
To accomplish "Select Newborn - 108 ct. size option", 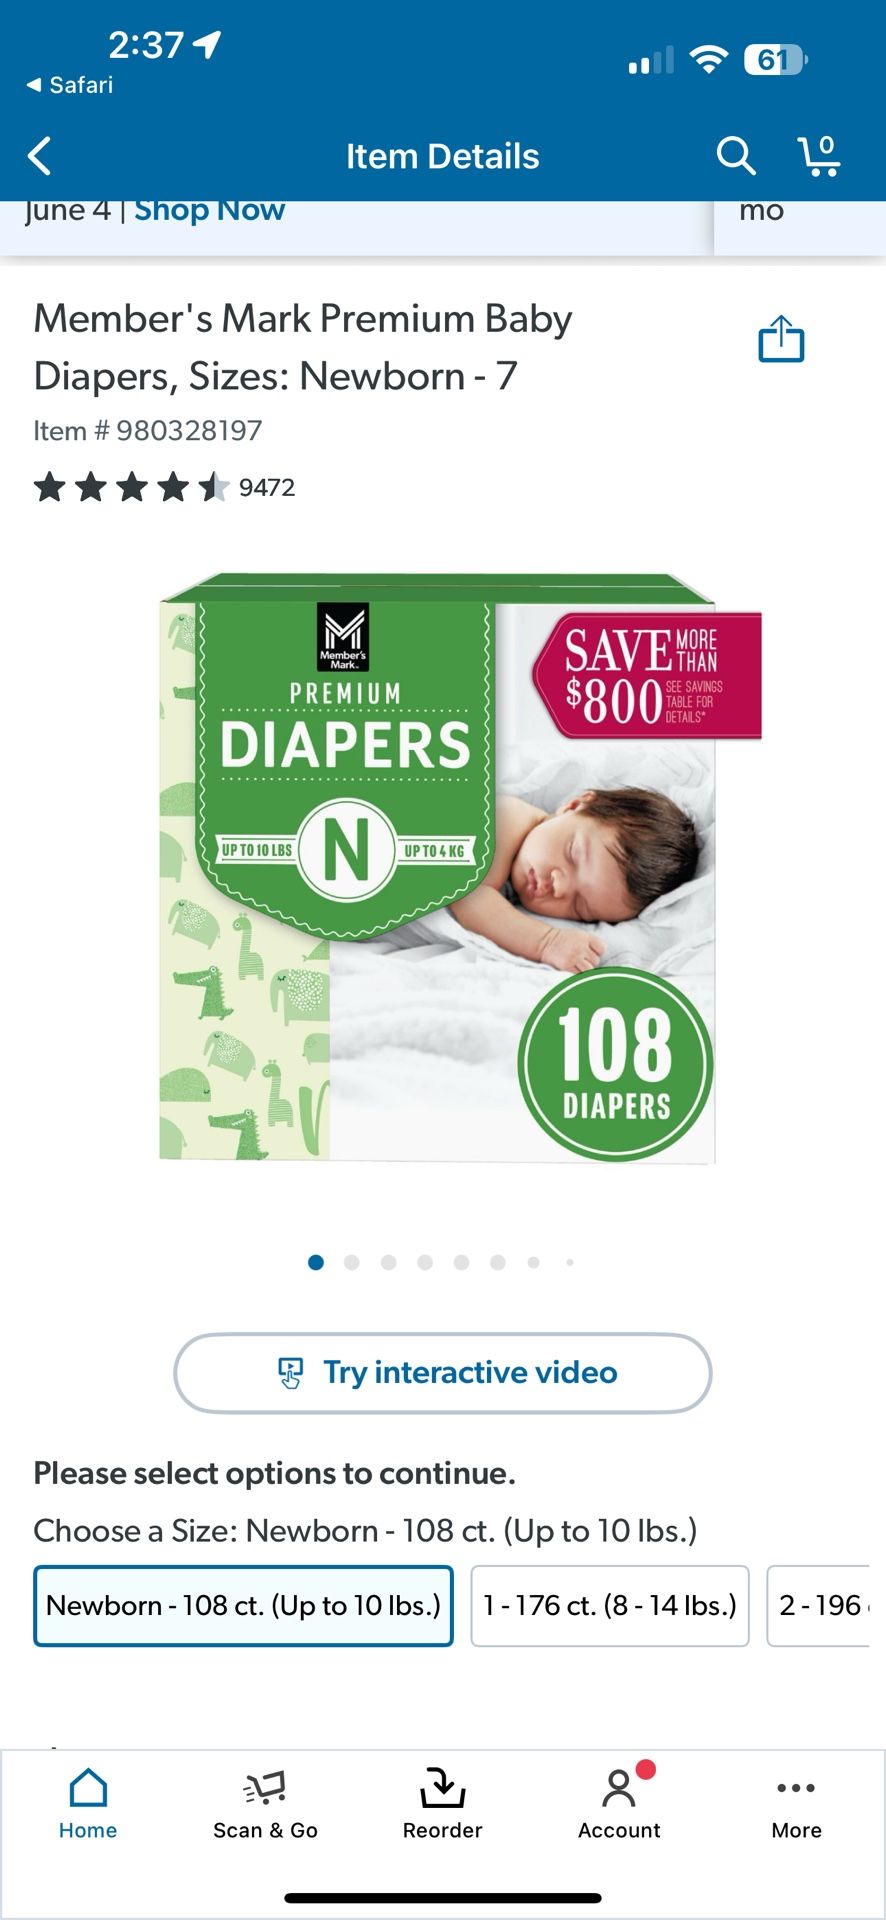I will pyautogui.click(x=243, y=1606).
